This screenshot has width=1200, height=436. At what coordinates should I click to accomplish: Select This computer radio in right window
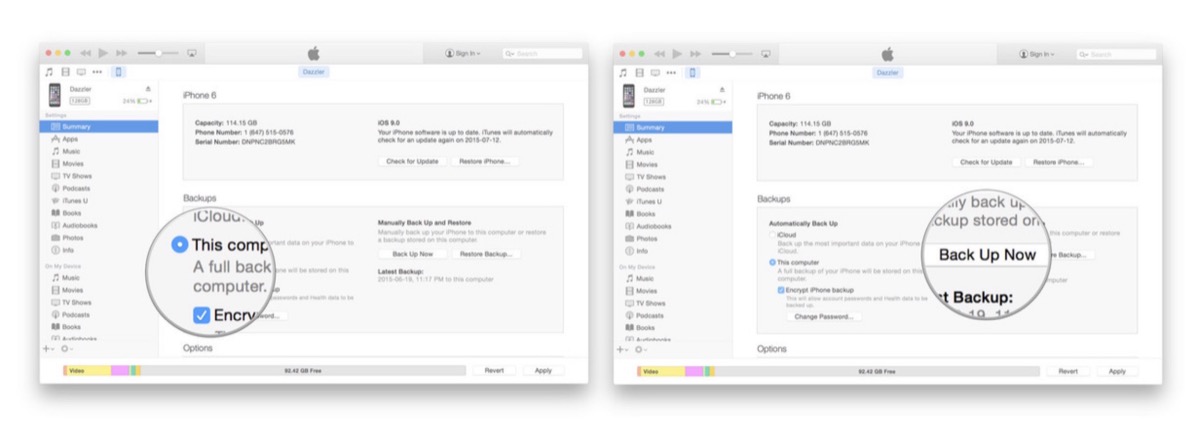772,262
